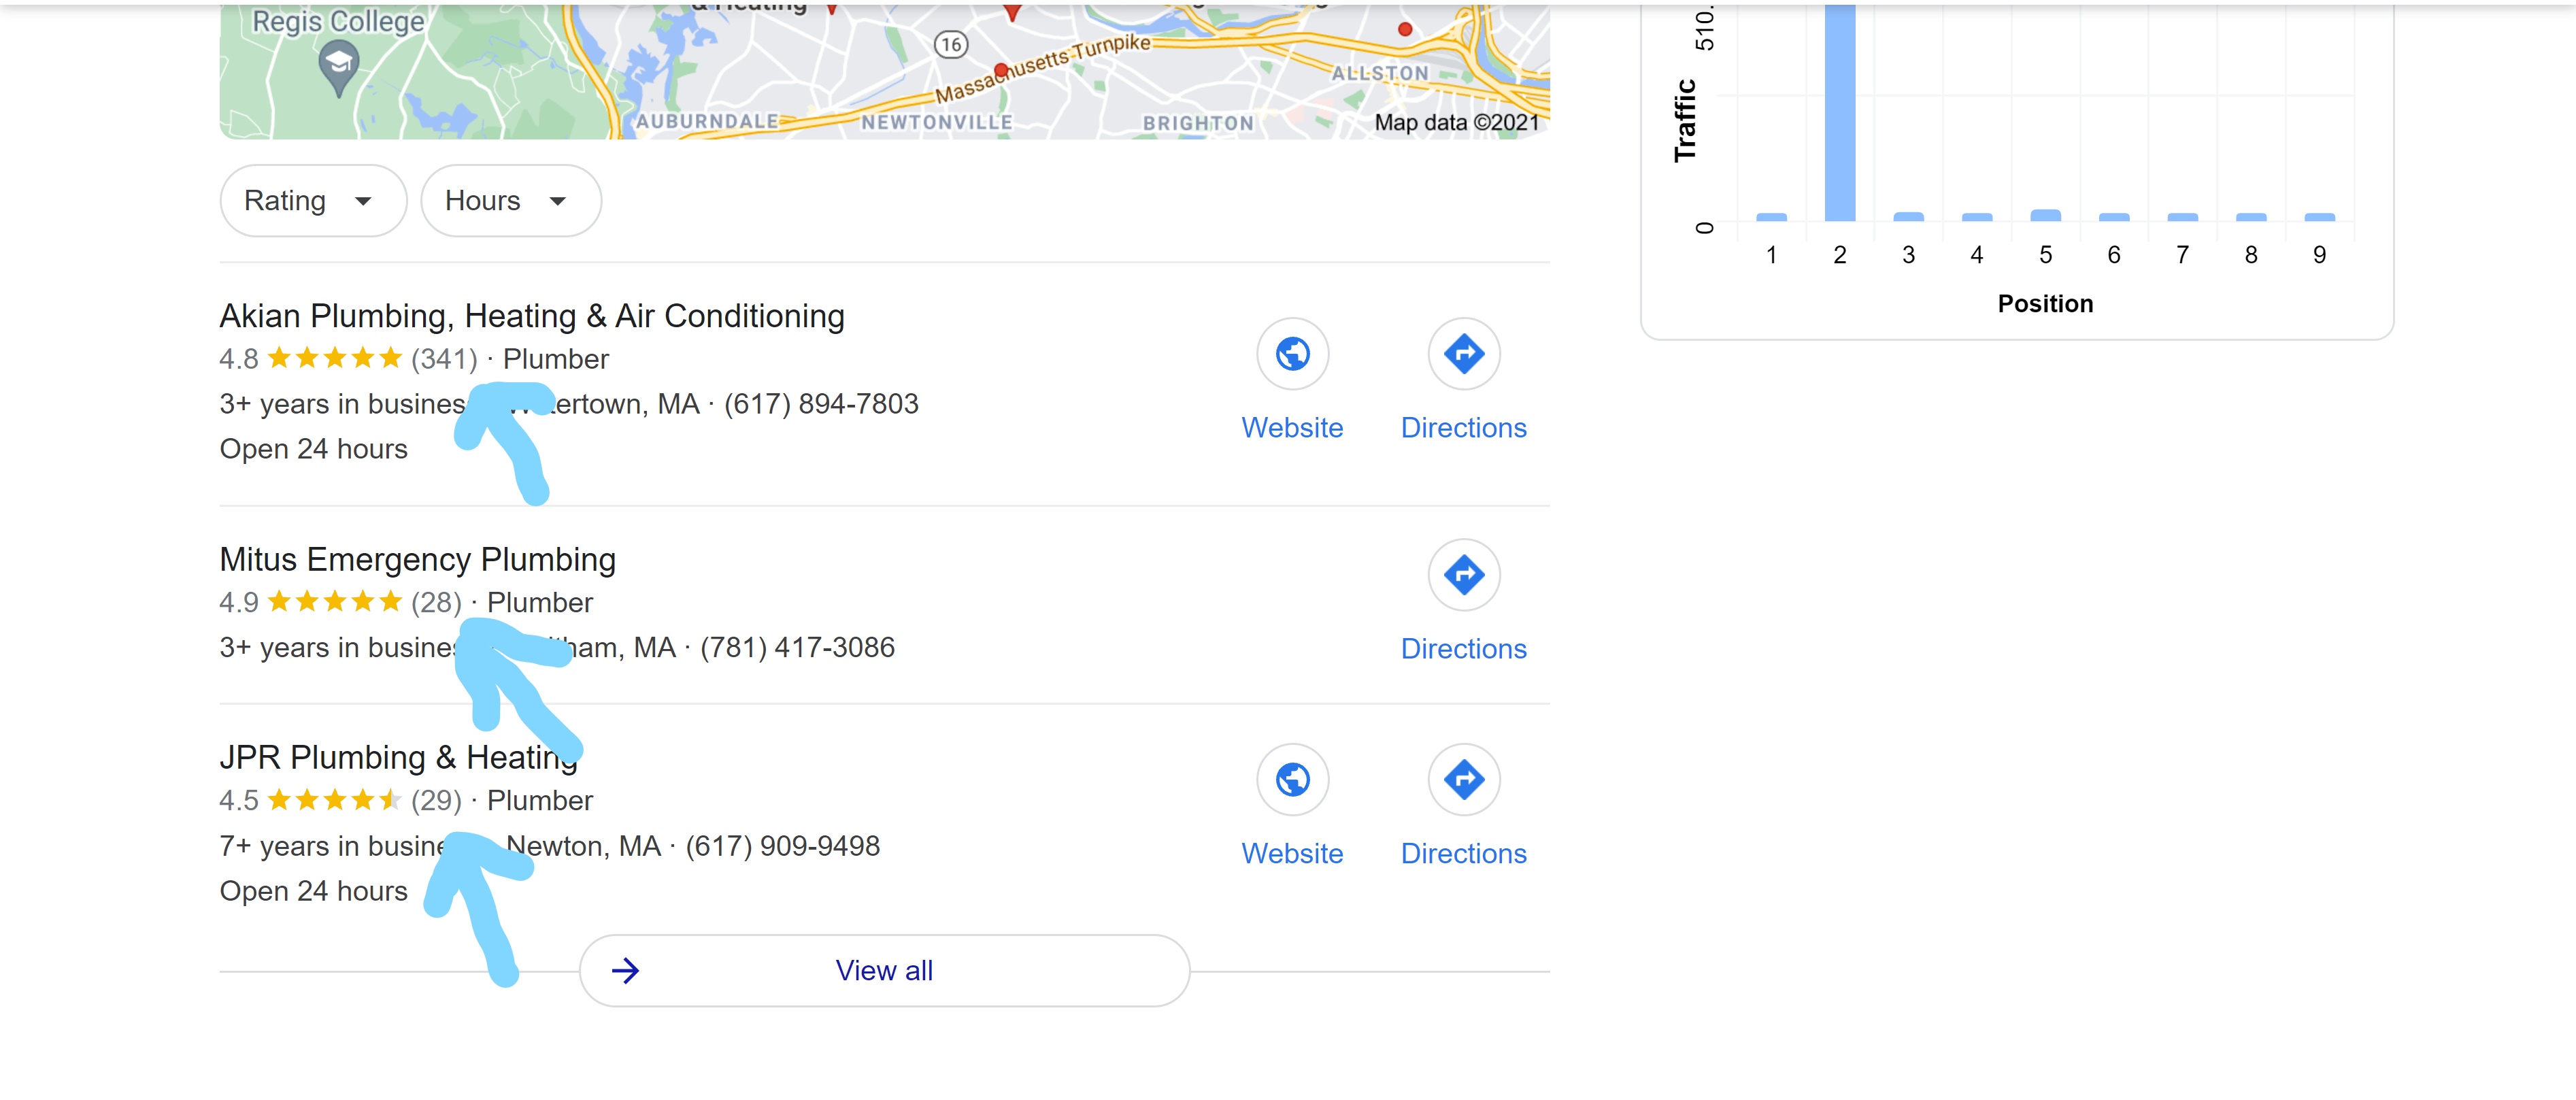Click the red map pin near Newtonville
This screenshot has width=2576, height=1100.
click(1001, 70)
